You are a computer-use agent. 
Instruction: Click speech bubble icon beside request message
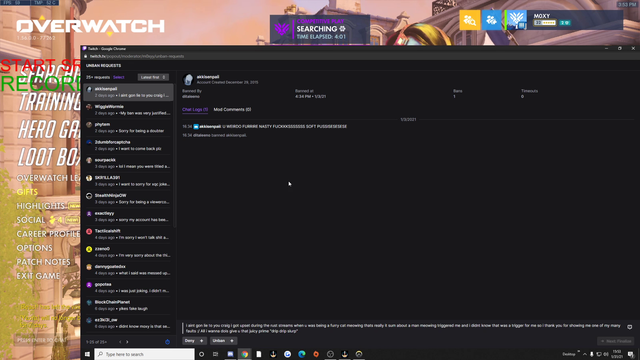pyautogui.click(x=630, y=327)
